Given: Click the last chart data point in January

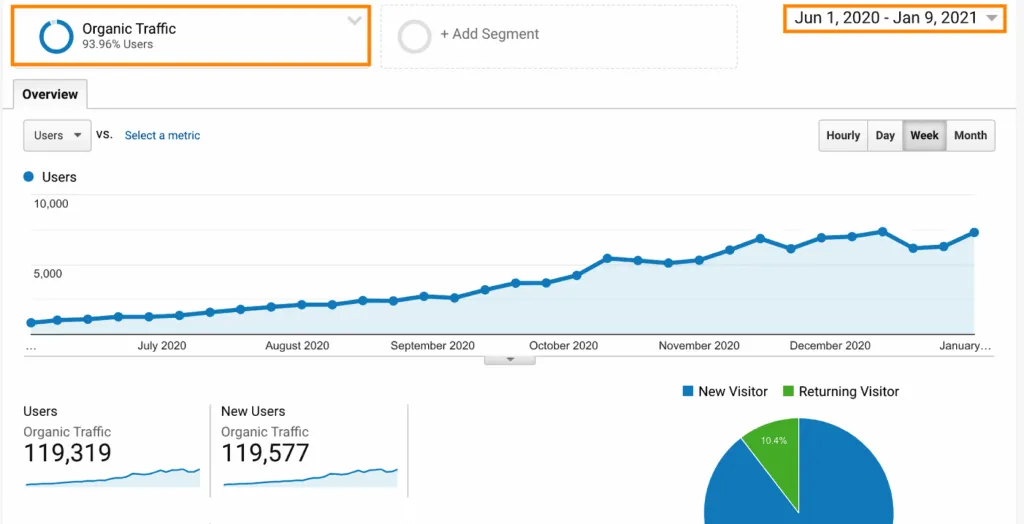Looking at the screenshot, I should tap(974, 233).
